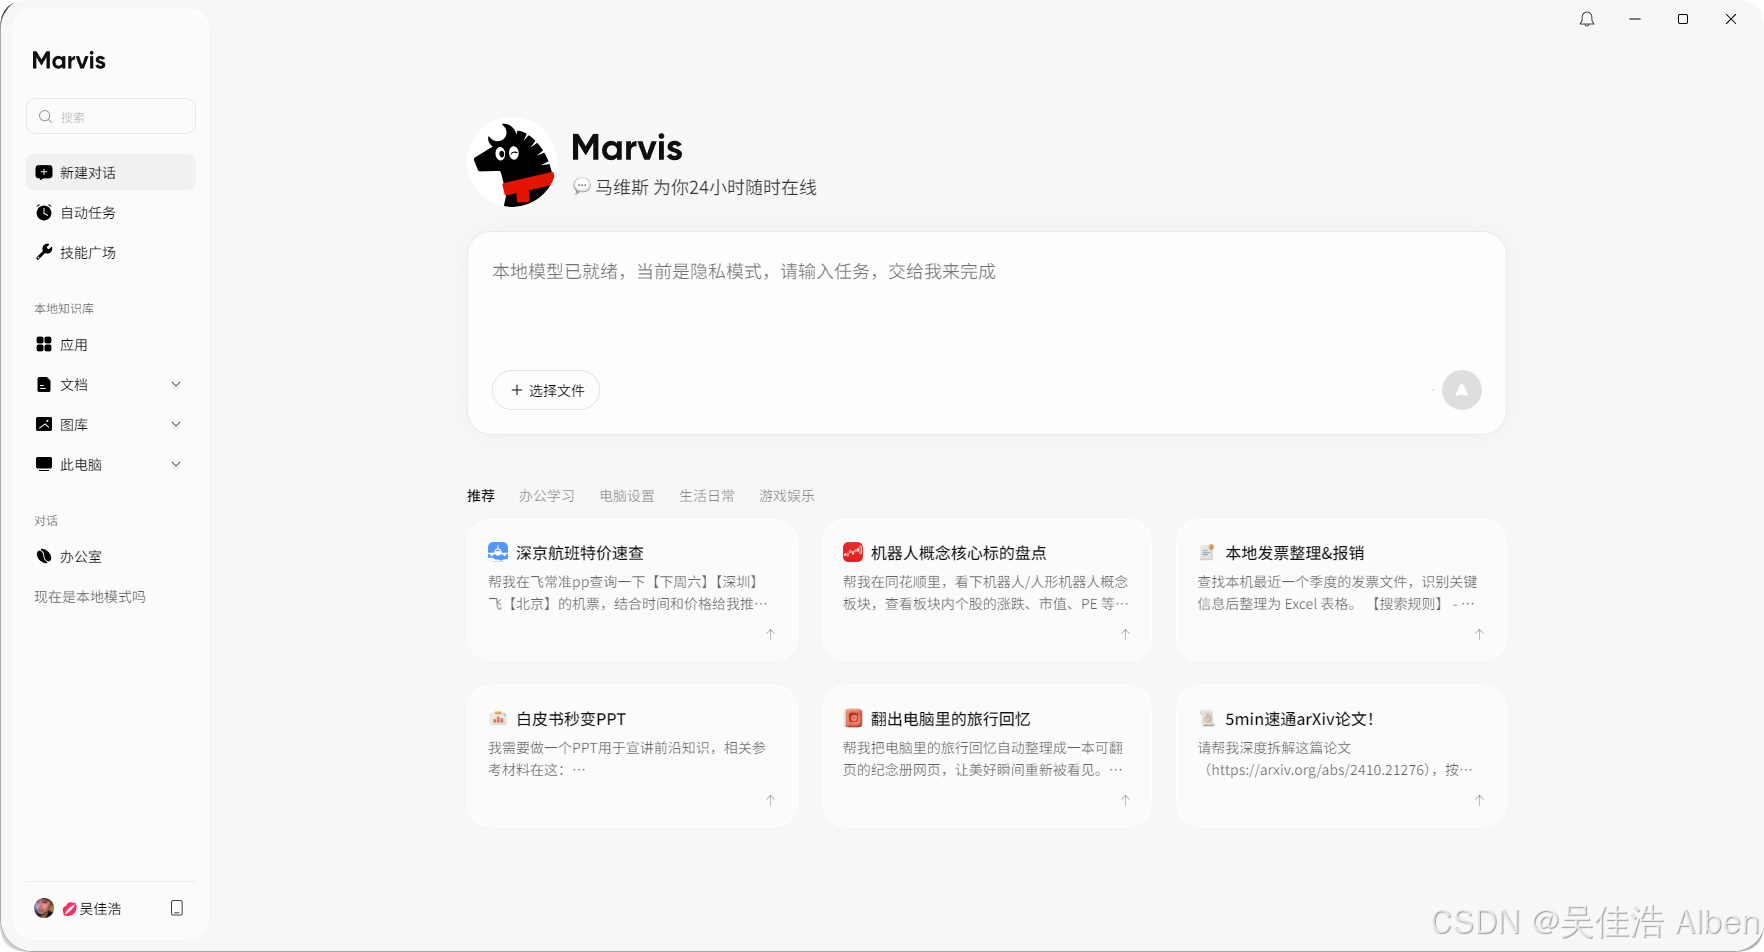Click the 5min速通arXiv论文 card icon
This screenshot has width=1764, height=952.
(x=1207, y=718)
